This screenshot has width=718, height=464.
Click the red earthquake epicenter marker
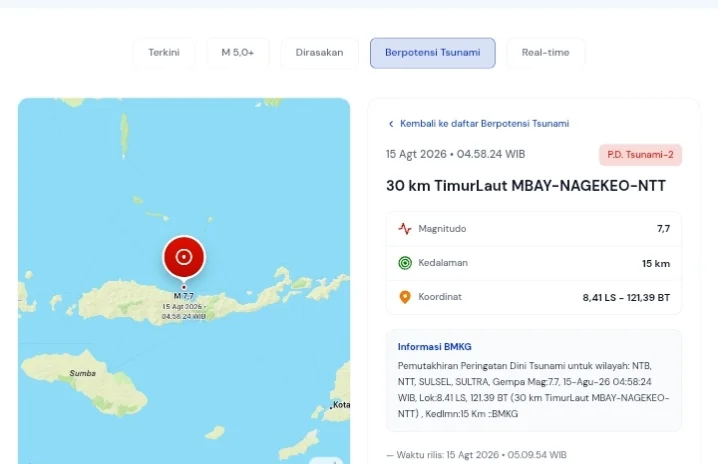184,257
